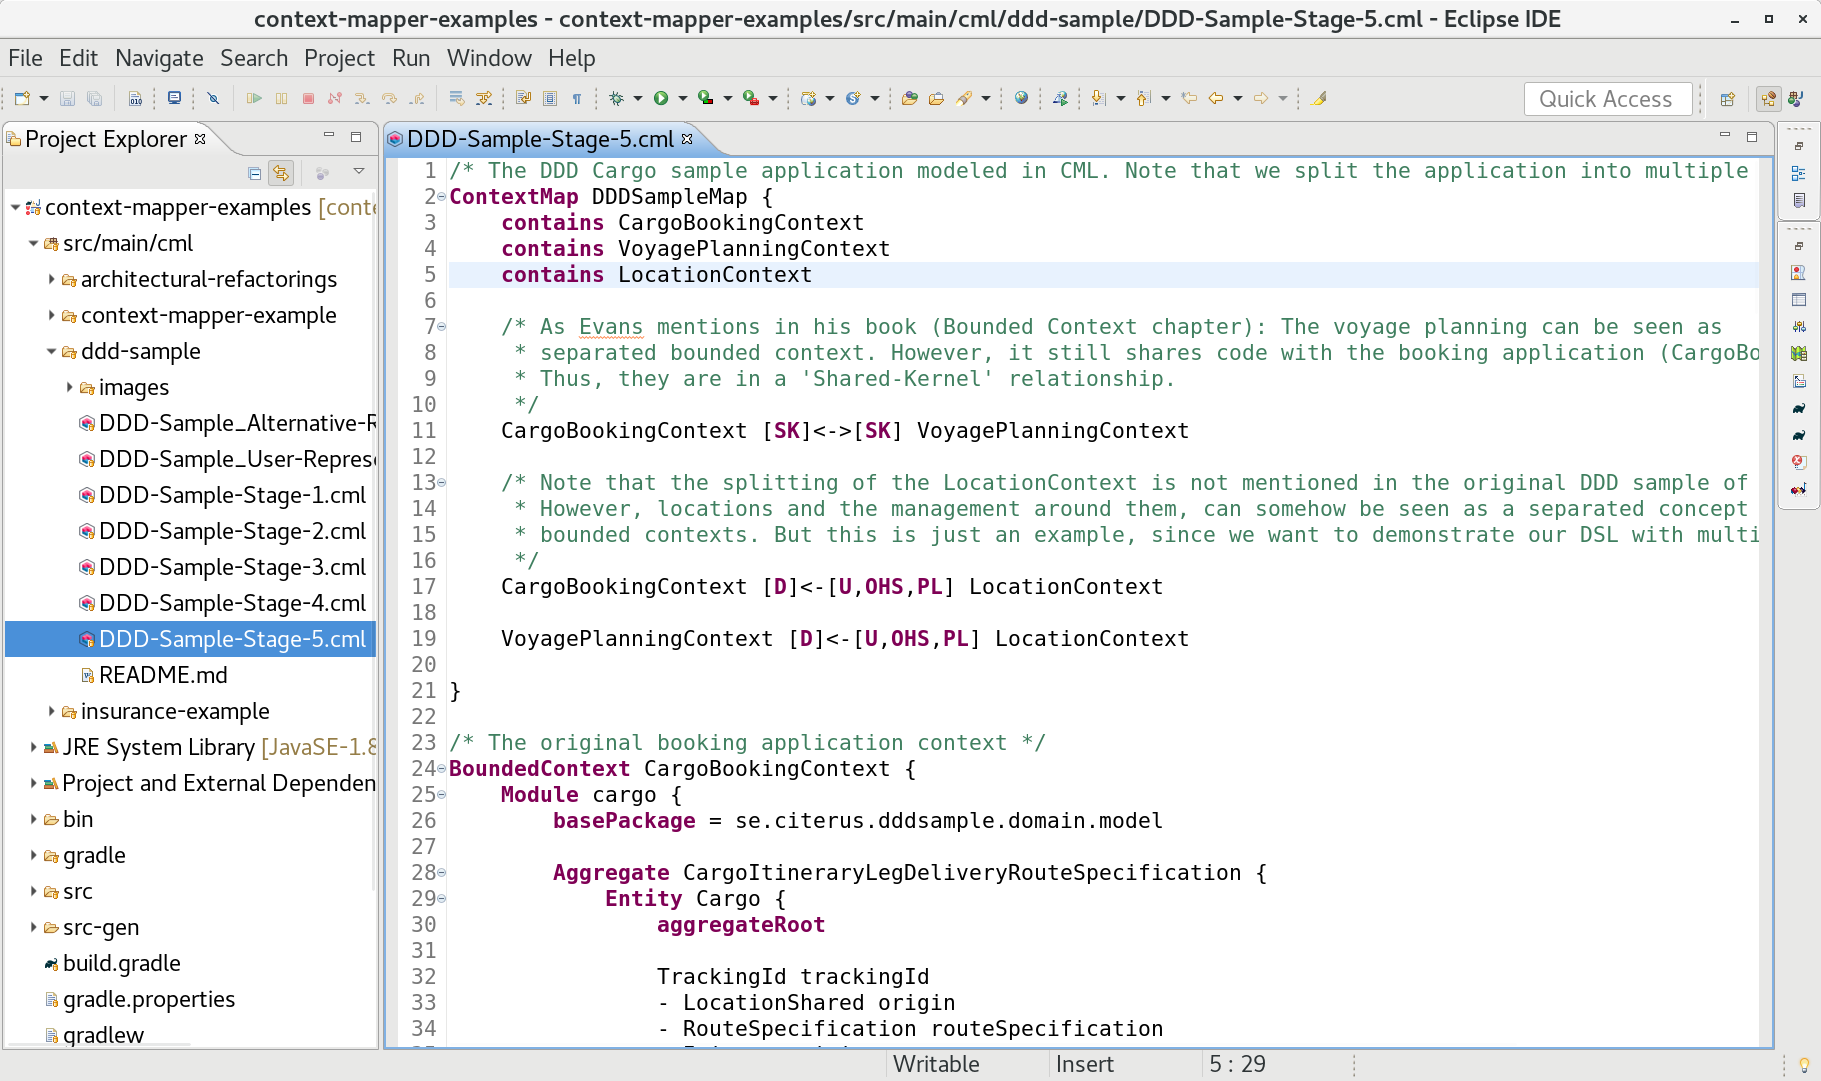
Task: Open the Navigate menu
Action: pyautogui.click(x=159, y=58)
